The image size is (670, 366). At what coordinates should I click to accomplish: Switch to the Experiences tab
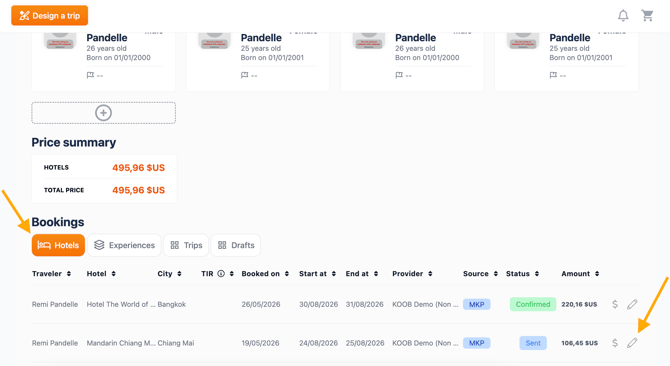[x=124, y=245]
